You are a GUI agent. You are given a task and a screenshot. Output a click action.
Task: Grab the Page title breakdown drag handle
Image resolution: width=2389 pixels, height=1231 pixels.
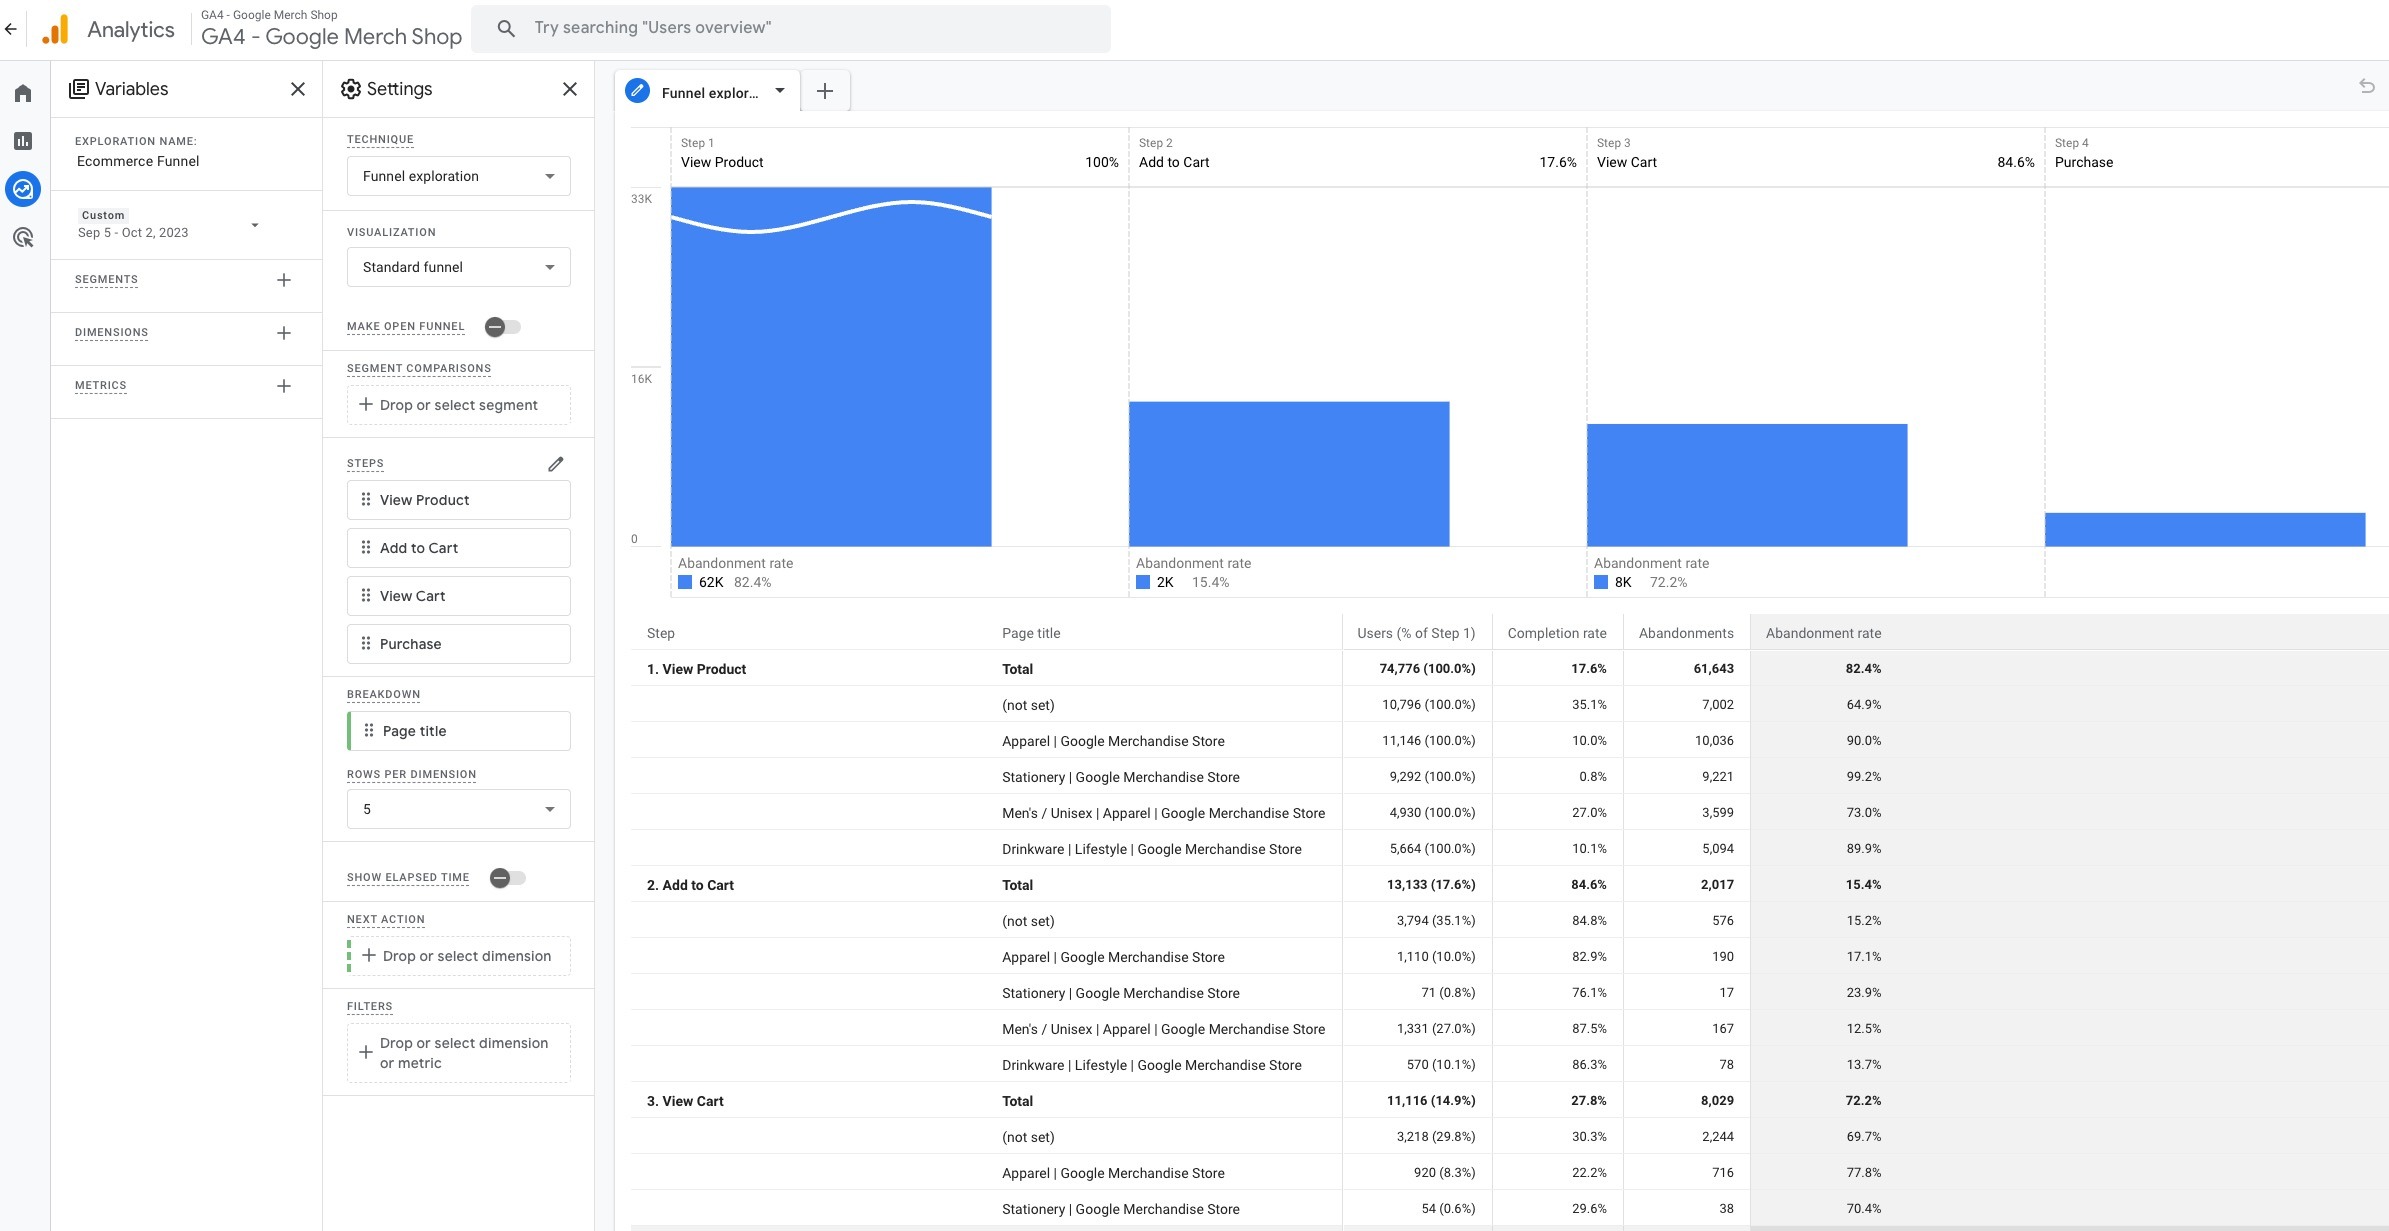(x=369, y=730)
